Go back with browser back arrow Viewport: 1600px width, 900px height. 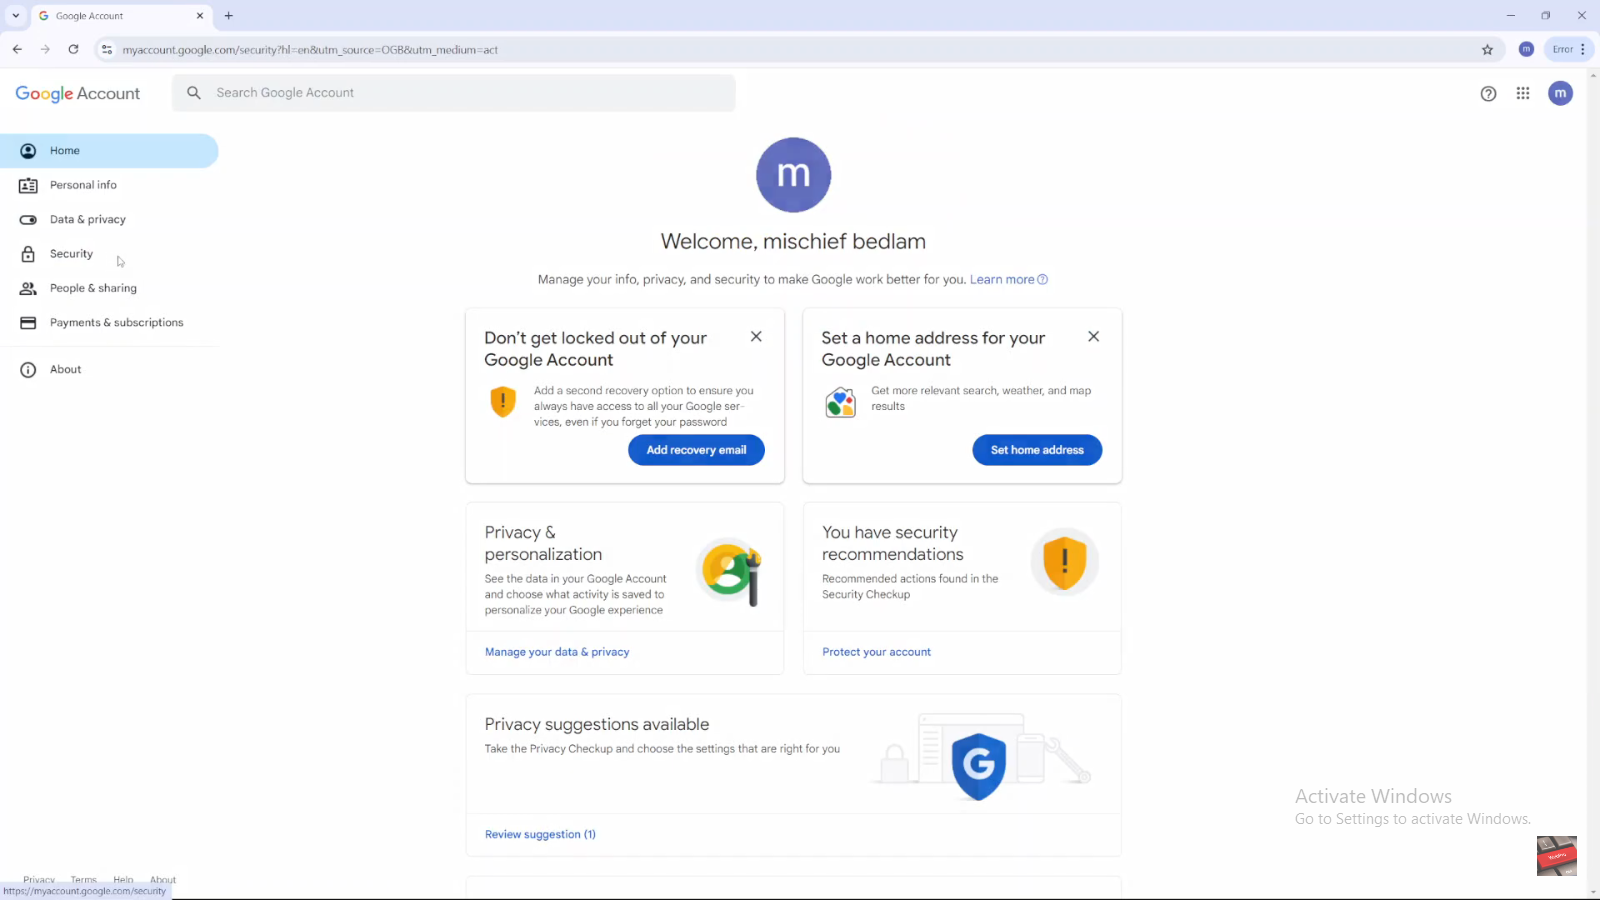point(17,49)
